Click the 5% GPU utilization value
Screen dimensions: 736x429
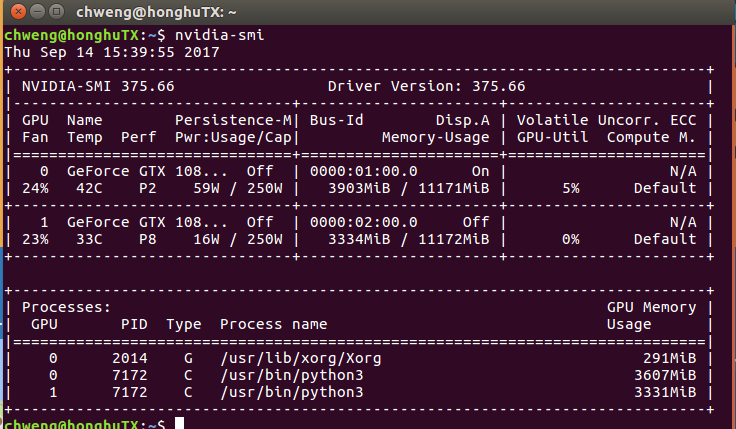(x=570, y=187)
